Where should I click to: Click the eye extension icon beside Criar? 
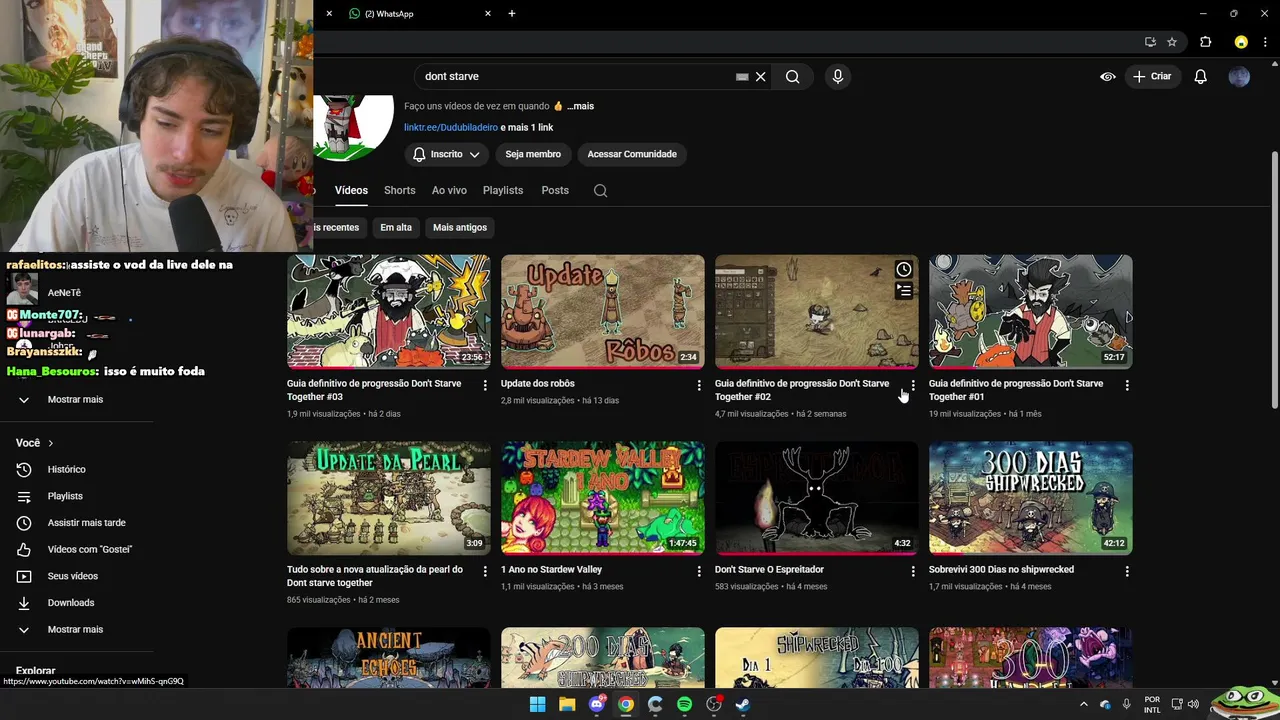click(1108, 76)
